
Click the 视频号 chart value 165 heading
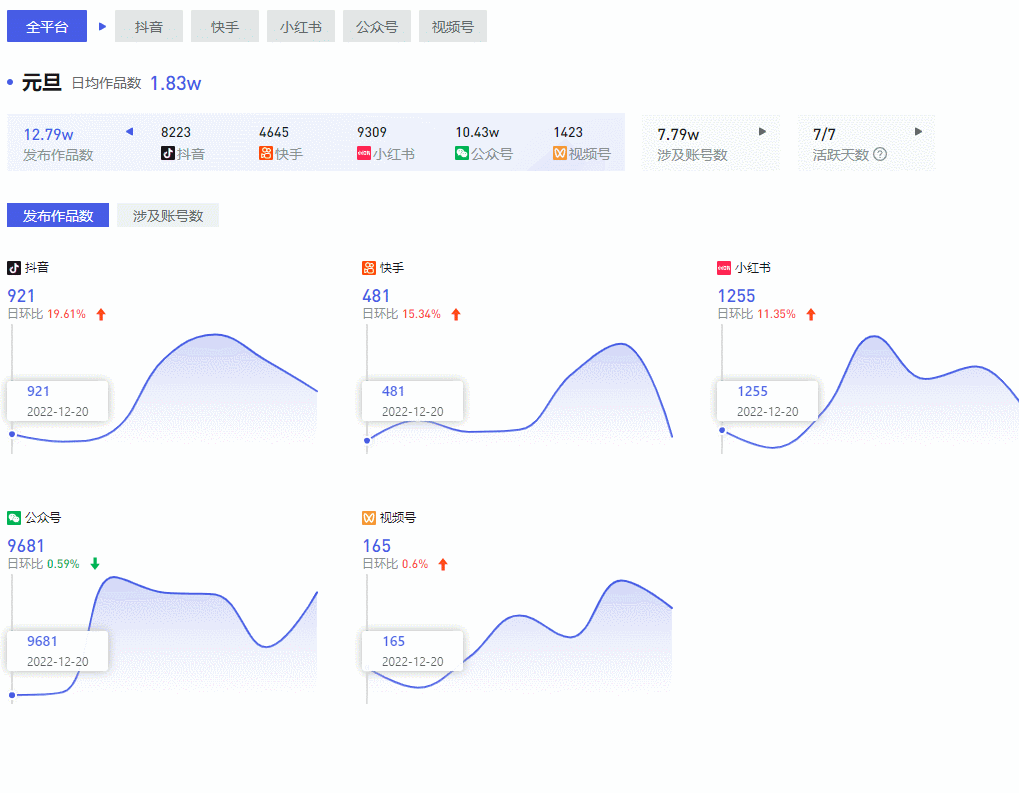pos(376,546)
